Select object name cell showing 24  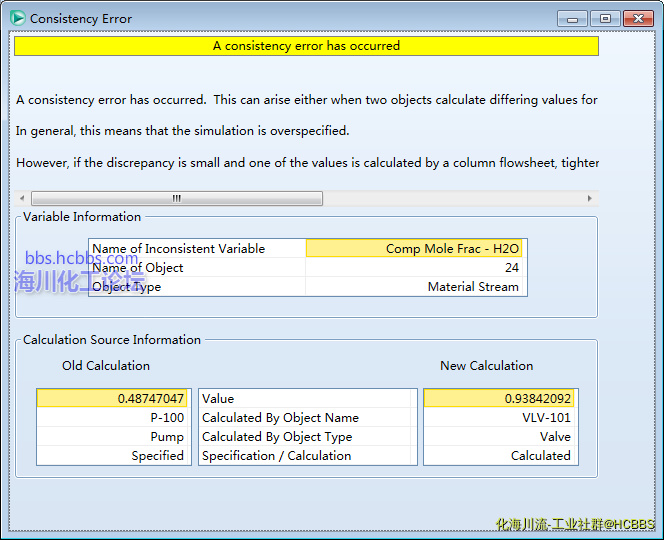tap(415, 268)
